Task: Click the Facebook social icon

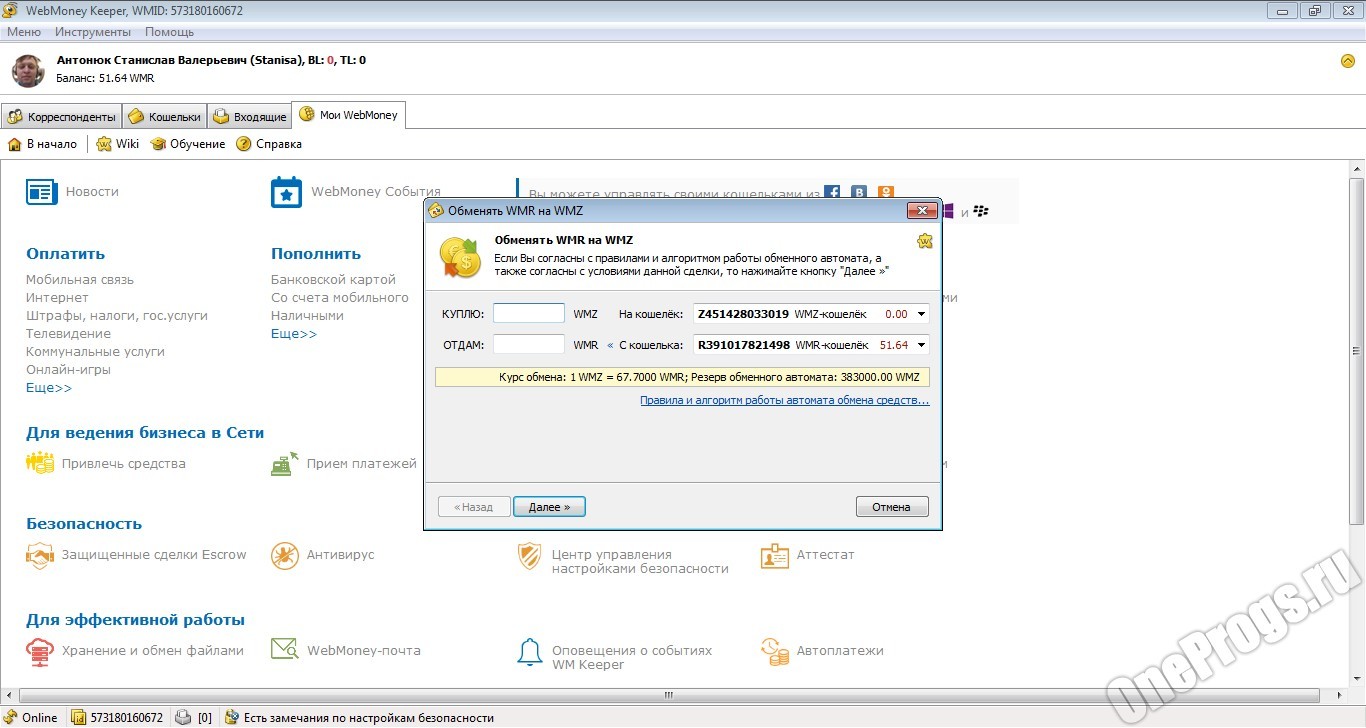Action: point(832,193)
